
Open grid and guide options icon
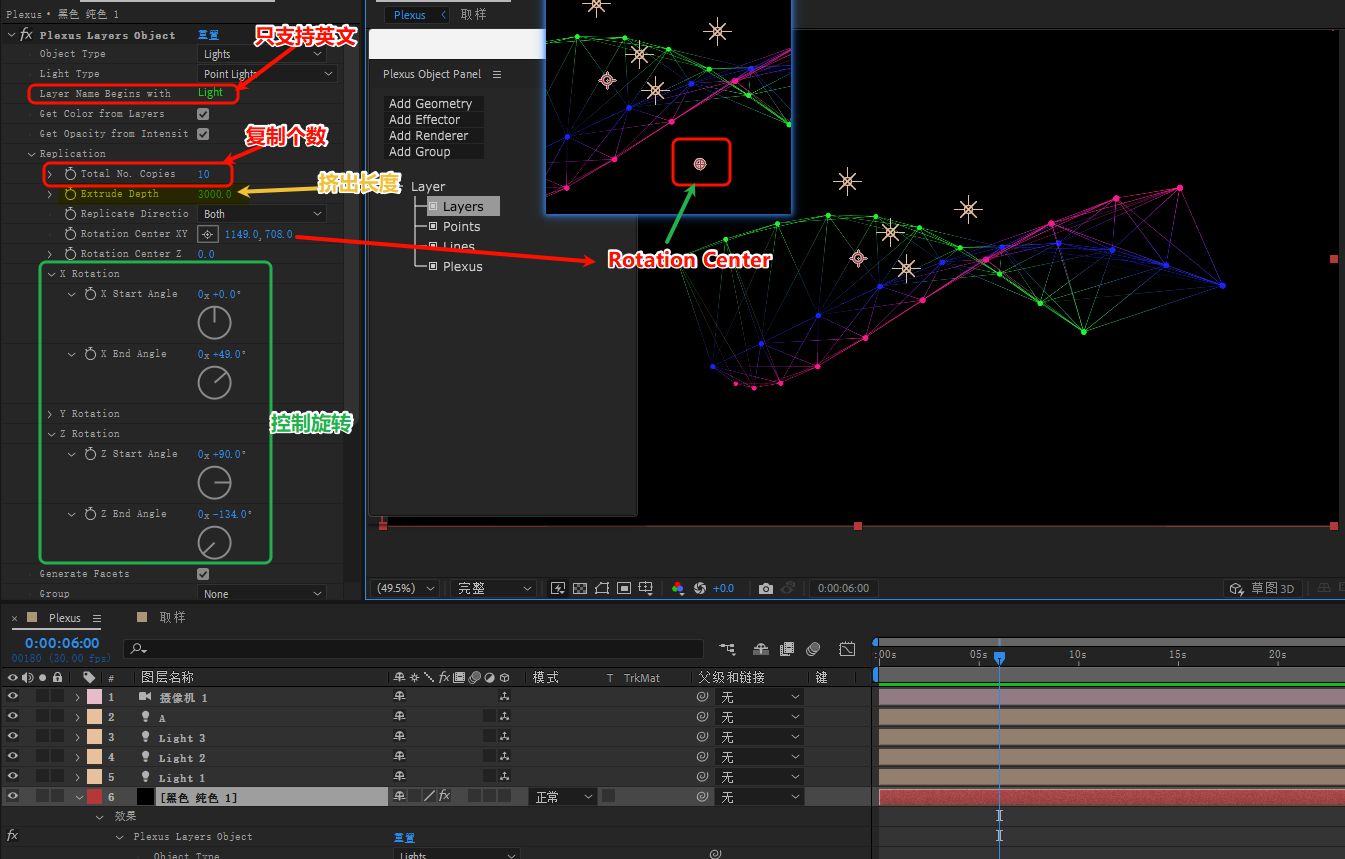click(647, 588)
